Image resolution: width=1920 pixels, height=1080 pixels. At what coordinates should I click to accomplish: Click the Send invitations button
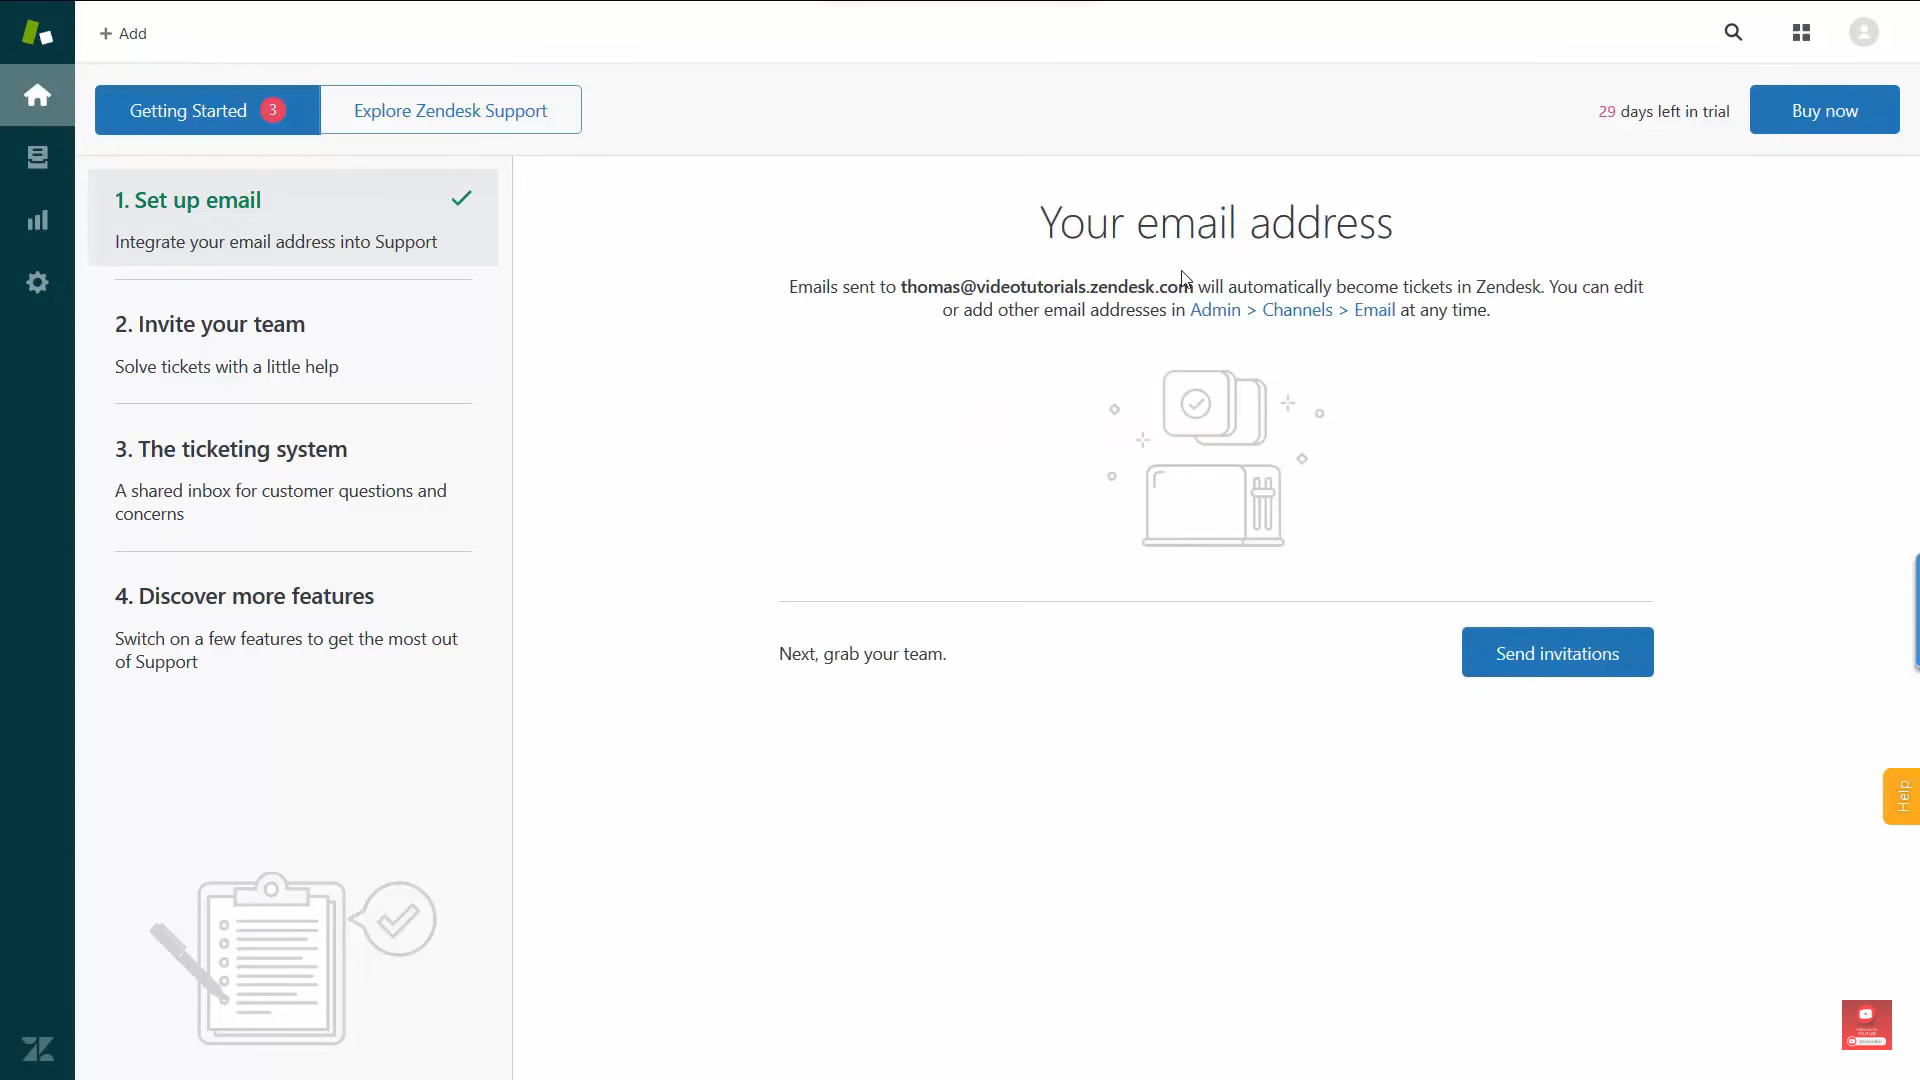click(1557, 652)
